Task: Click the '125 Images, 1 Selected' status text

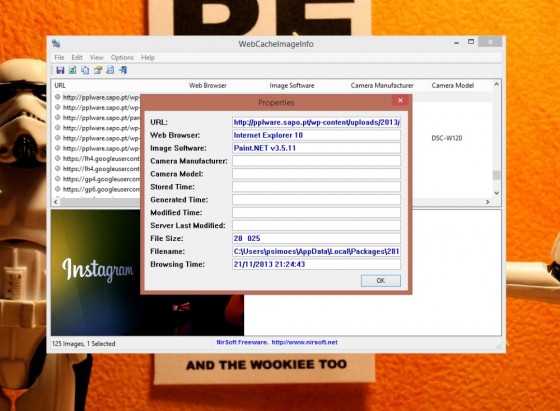Action: 84,344
